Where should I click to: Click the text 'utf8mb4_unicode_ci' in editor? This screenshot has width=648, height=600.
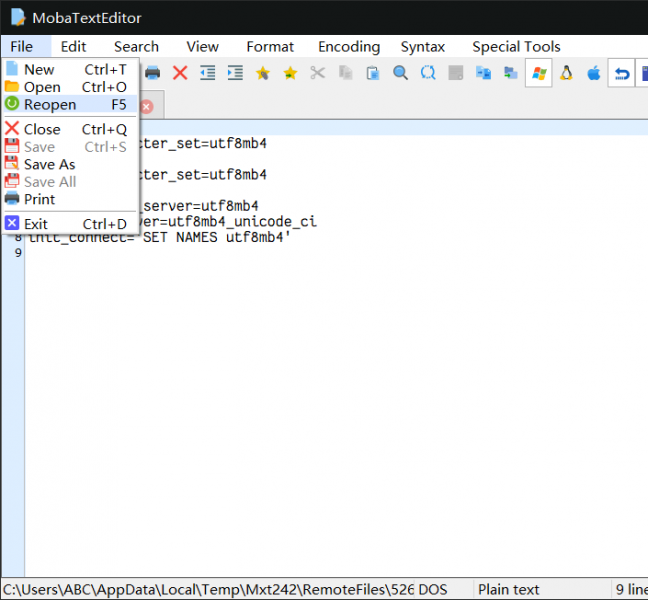pos(242,222)
